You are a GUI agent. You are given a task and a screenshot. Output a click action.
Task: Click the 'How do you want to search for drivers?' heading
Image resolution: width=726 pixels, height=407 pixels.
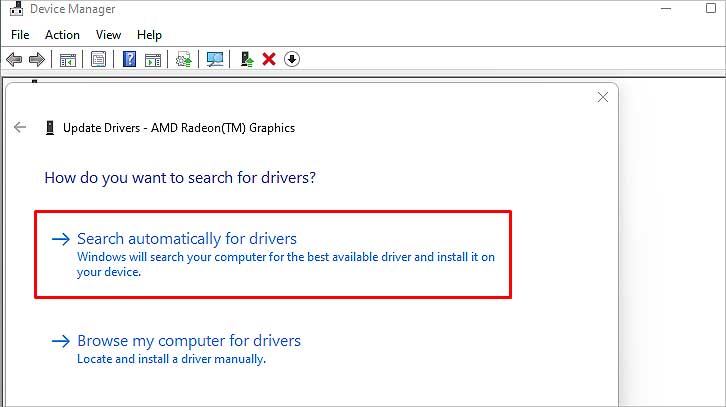coord(180,178)
